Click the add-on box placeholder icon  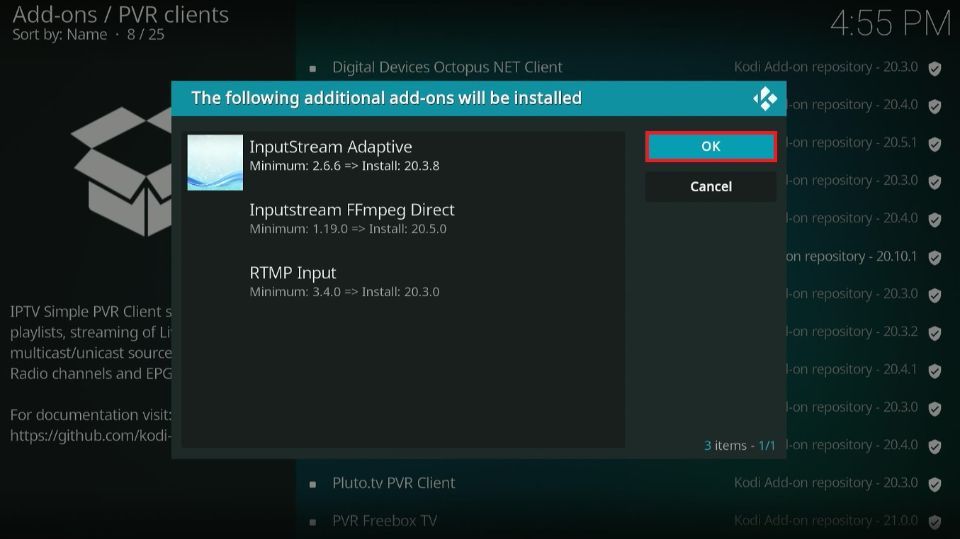click(121, 172)
